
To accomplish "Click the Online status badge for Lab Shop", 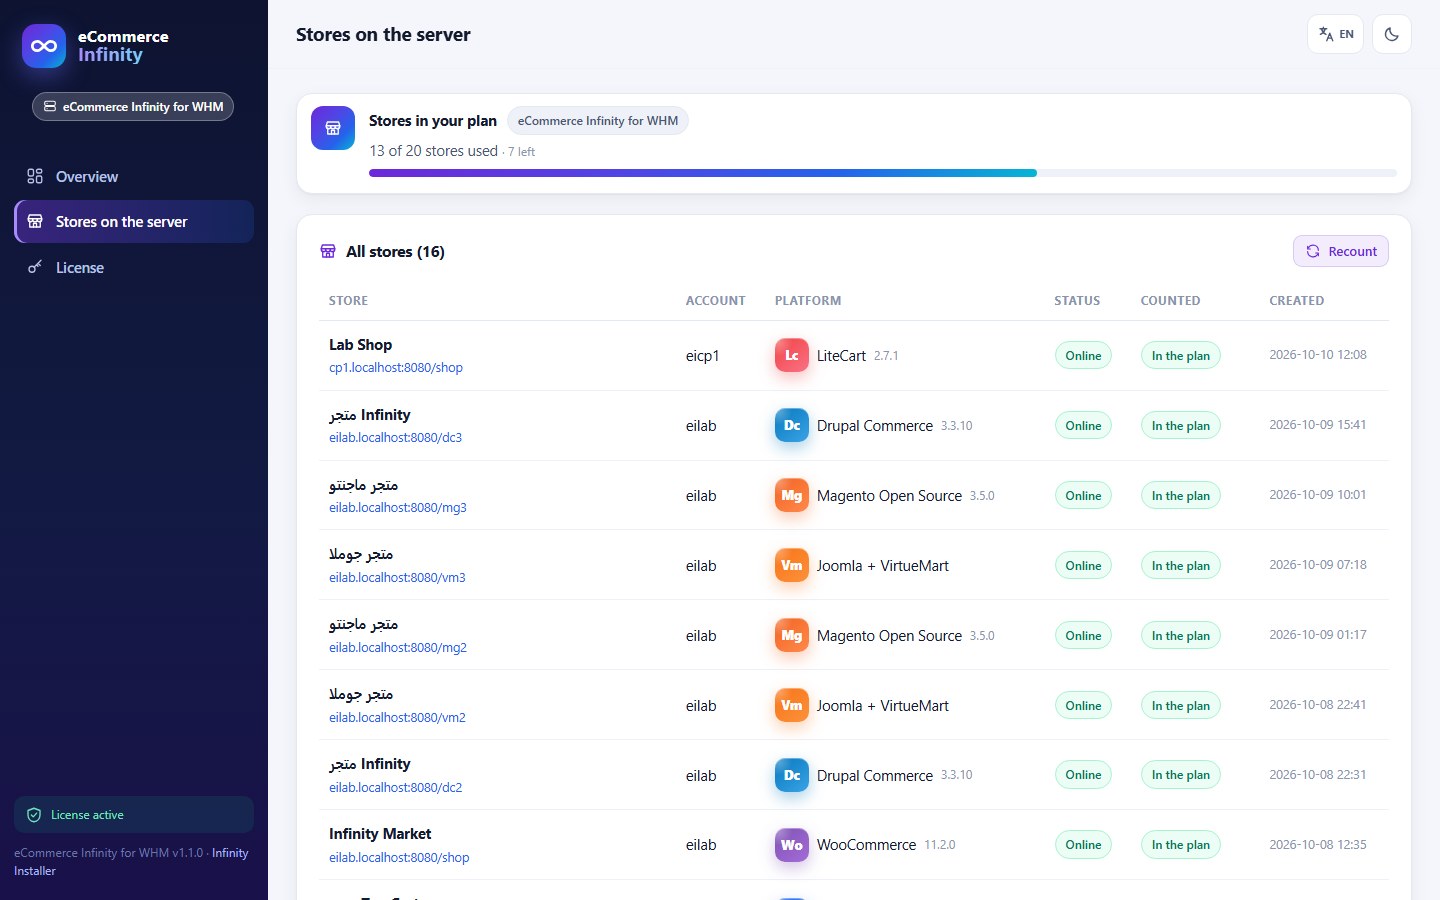I will point(1083,355).
